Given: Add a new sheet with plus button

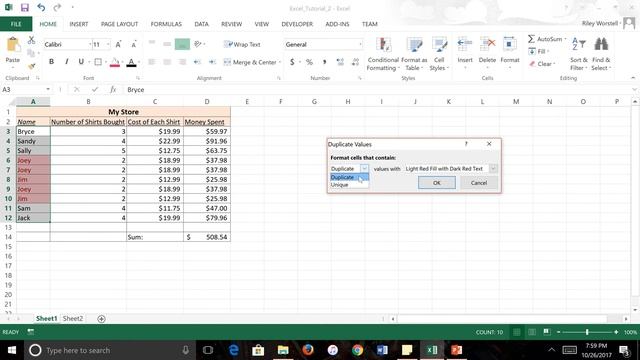Looking at the screenshot, I should click(x=101, y=319).
